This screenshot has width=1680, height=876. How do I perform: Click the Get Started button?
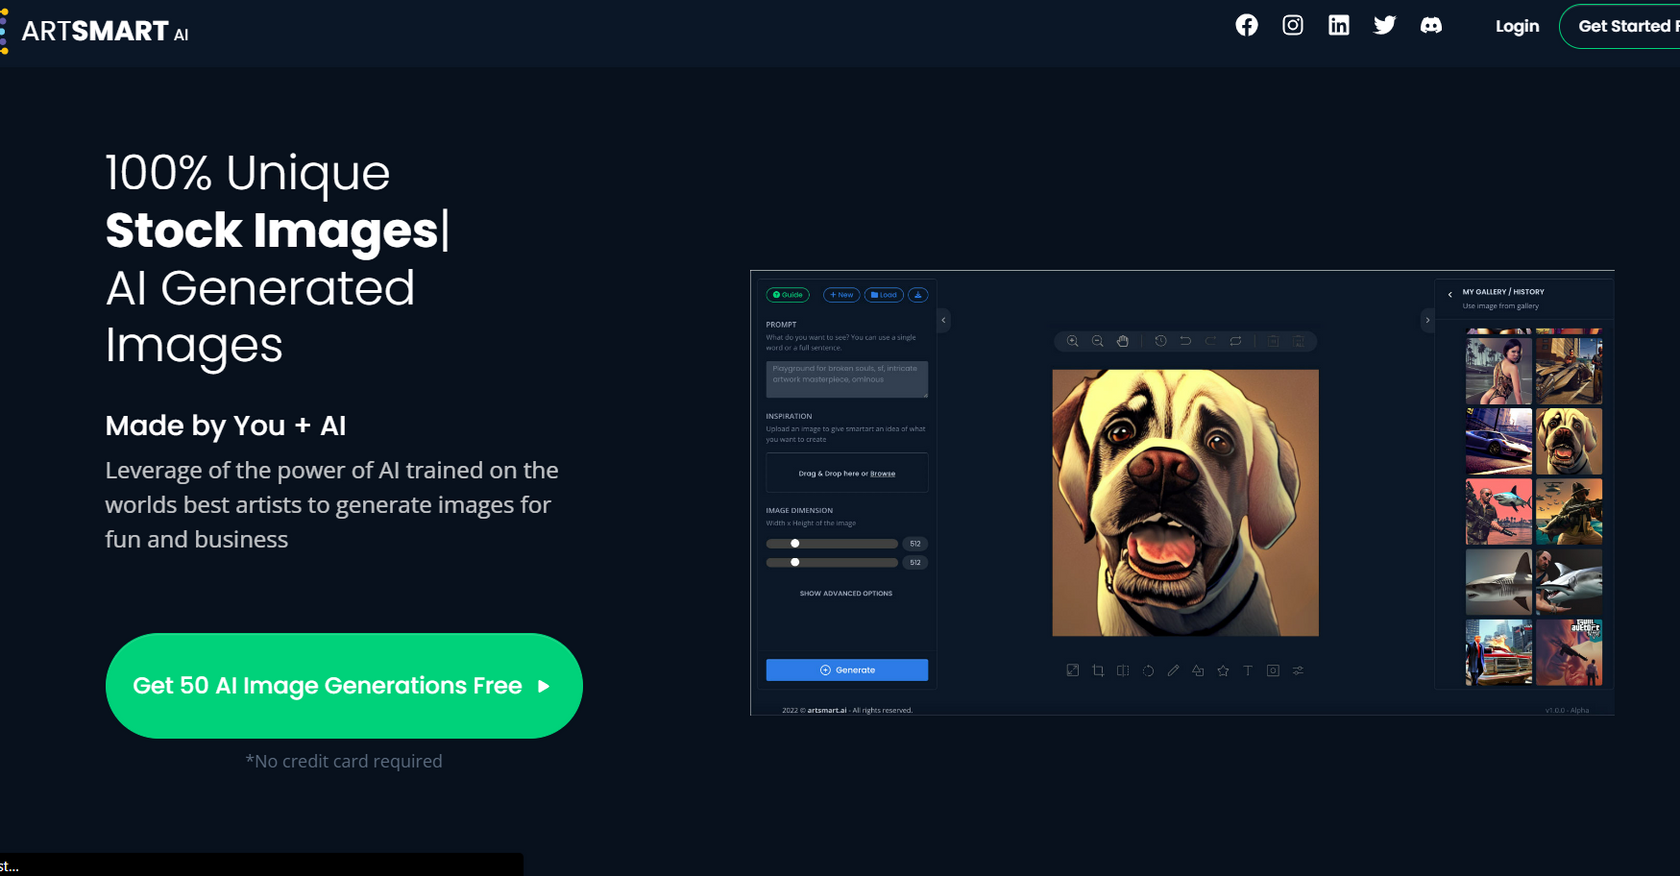1622,26
